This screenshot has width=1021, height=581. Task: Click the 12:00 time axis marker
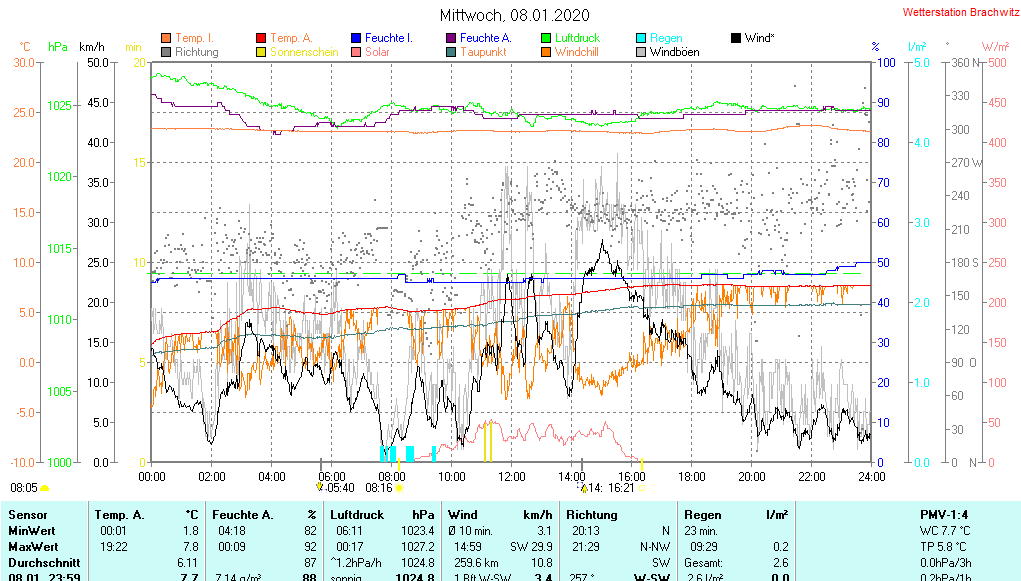tap(511, 476)
